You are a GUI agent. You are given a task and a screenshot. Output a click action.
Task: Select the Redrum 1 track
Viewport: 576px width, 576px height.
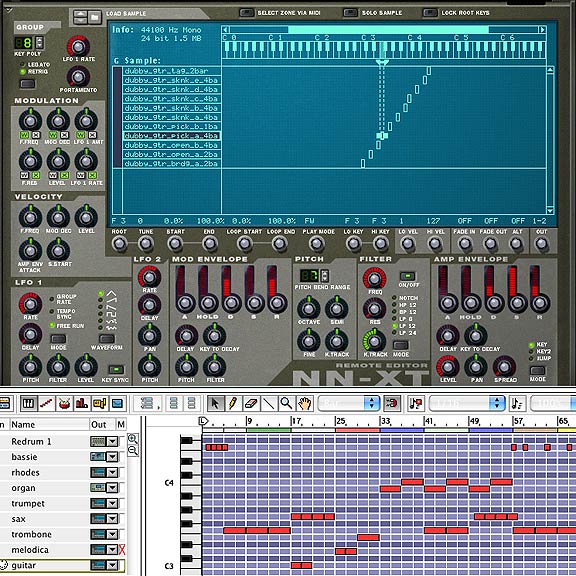[32, 442]
